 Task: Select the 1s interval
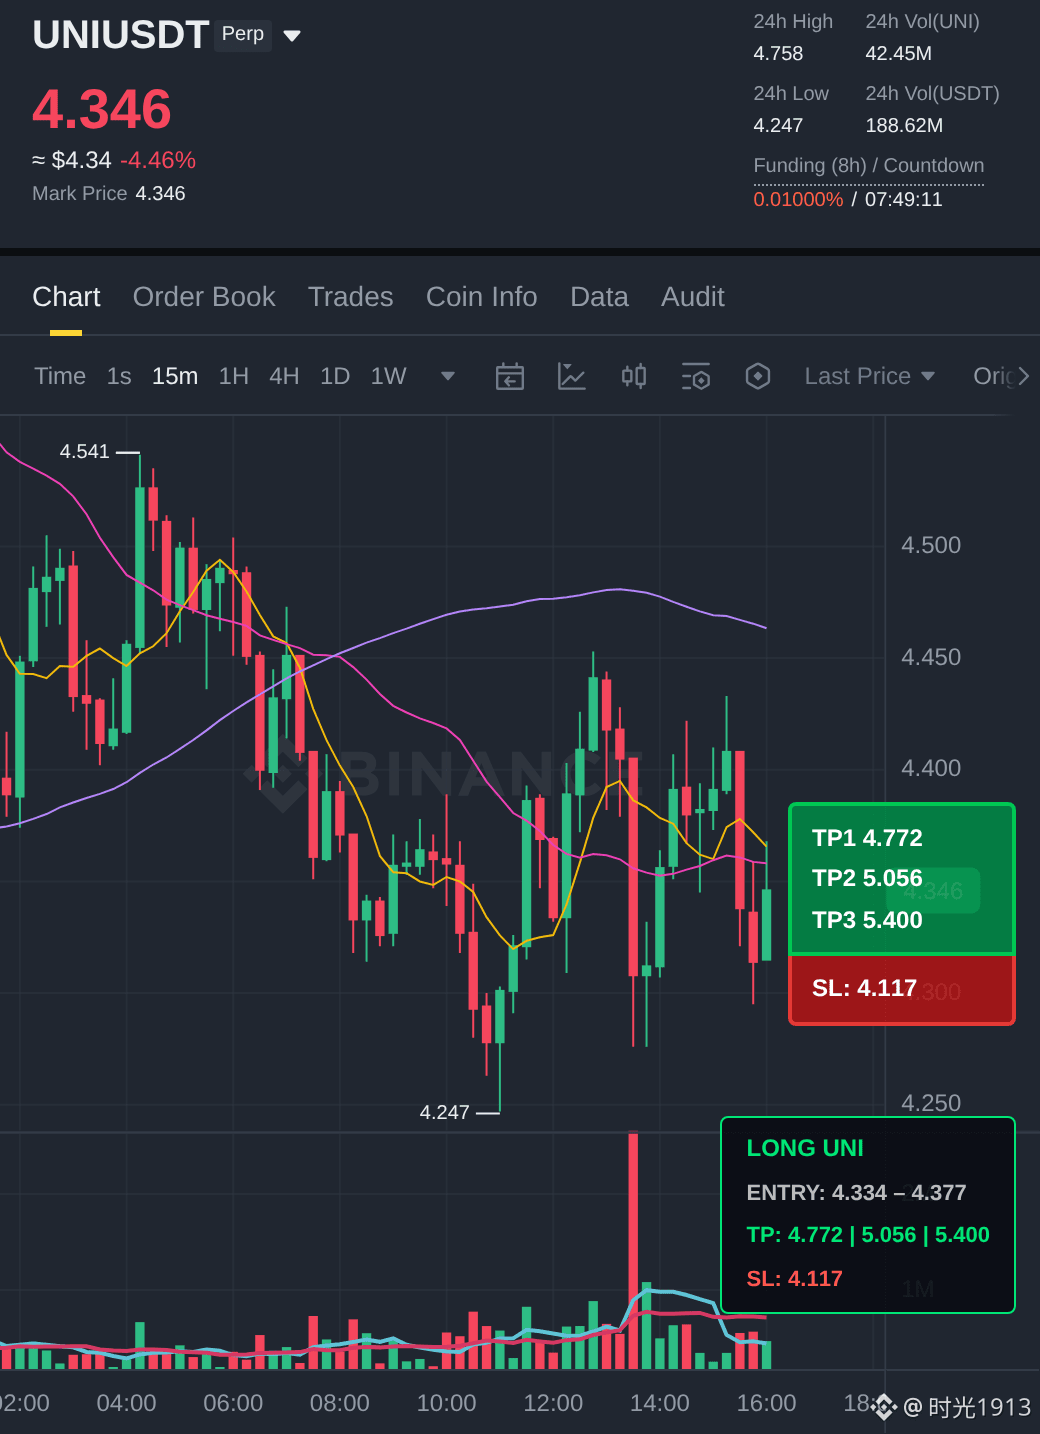click(x=119, y=376)
